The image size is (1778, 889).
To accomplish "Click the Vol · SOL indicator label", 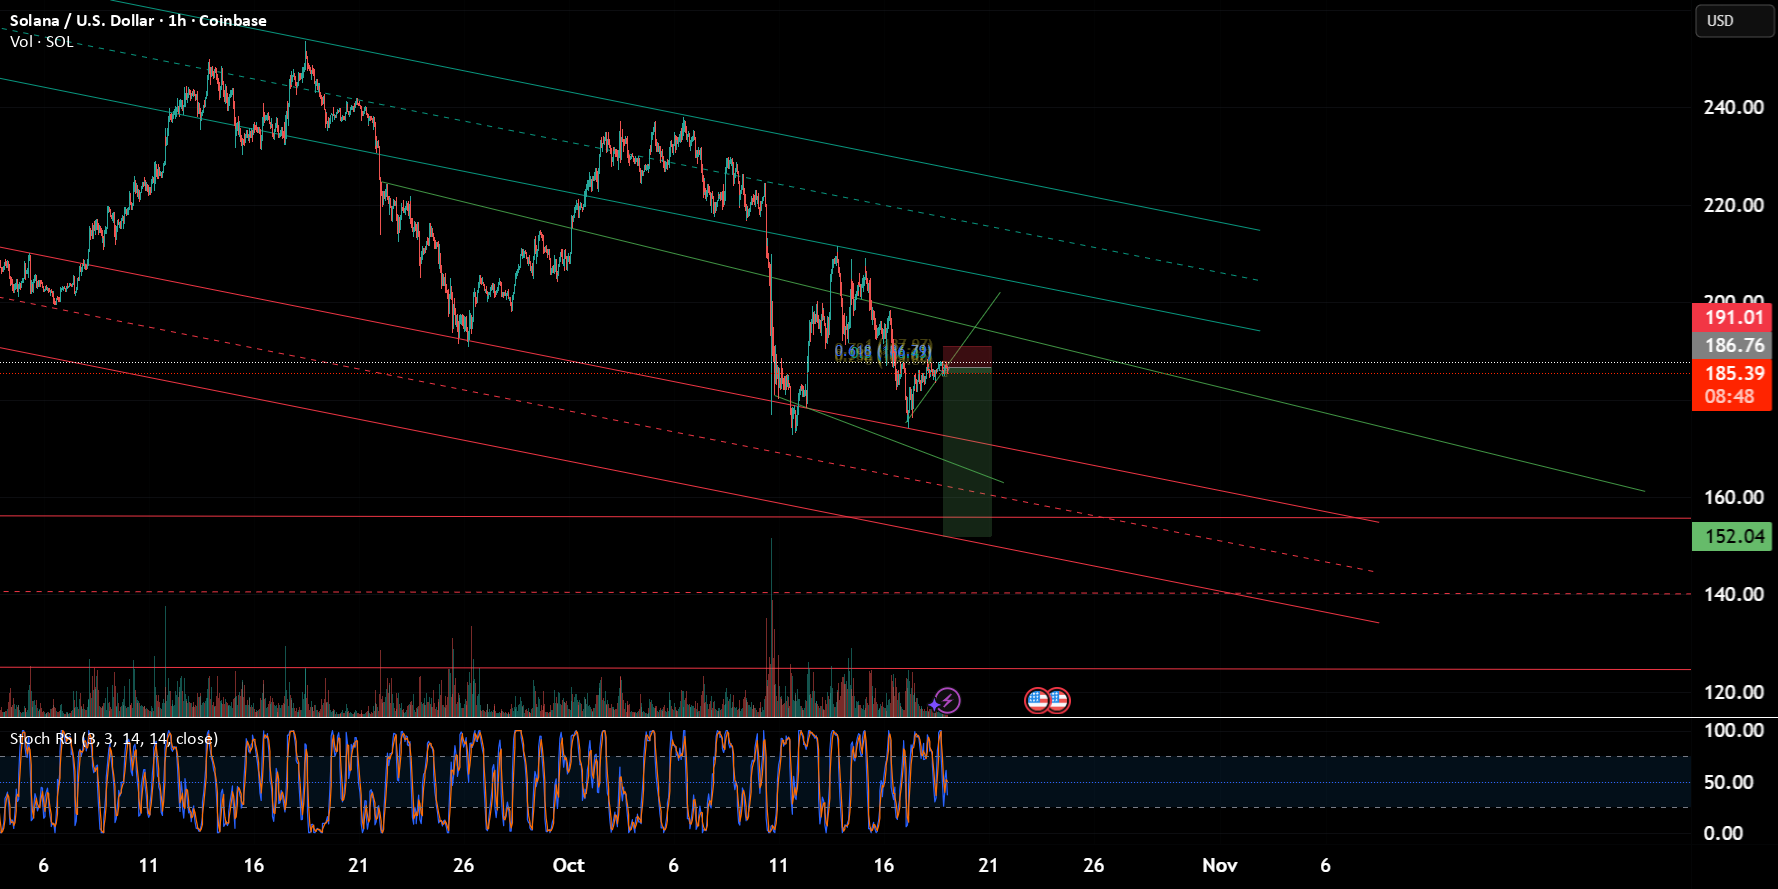I will (41, 42).
